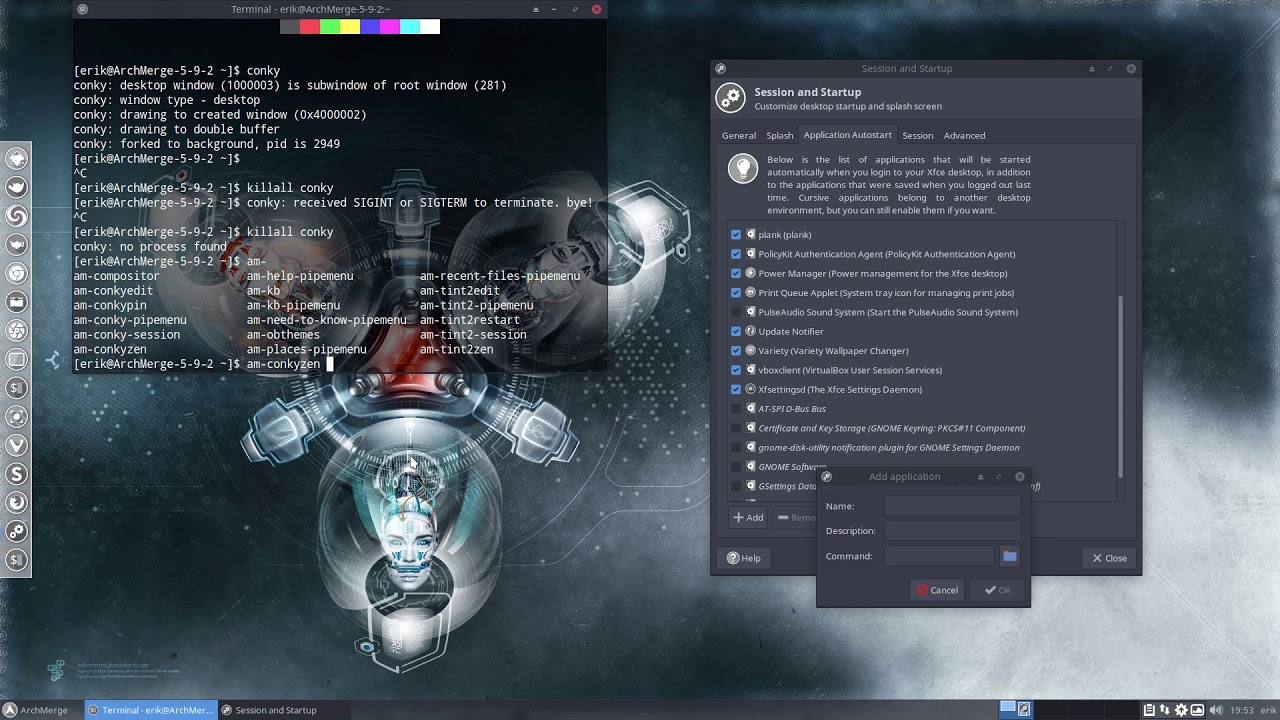This screenshot has height=720, width=1280.
Task: Switch to the Splash tab
Action: click(779, 136)
